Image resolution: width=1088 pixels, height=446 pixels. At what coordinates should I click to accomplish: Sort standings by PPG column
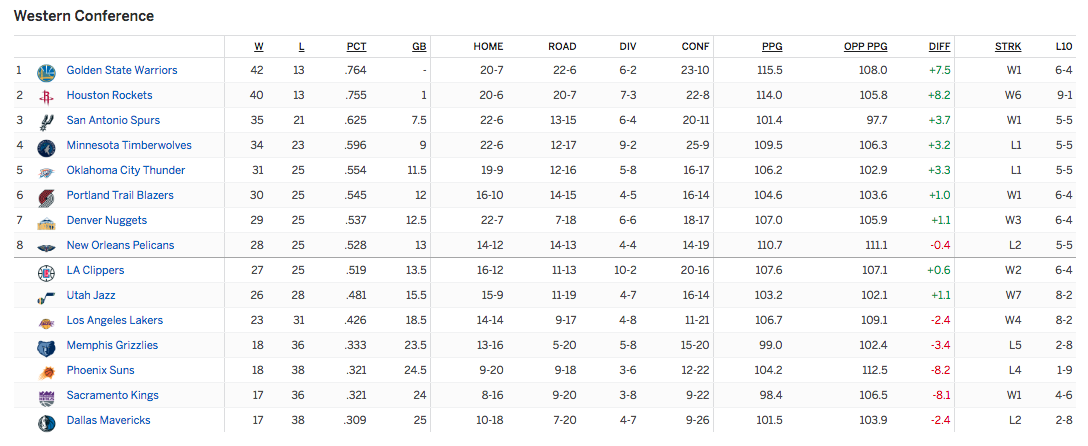coord(772,47)
